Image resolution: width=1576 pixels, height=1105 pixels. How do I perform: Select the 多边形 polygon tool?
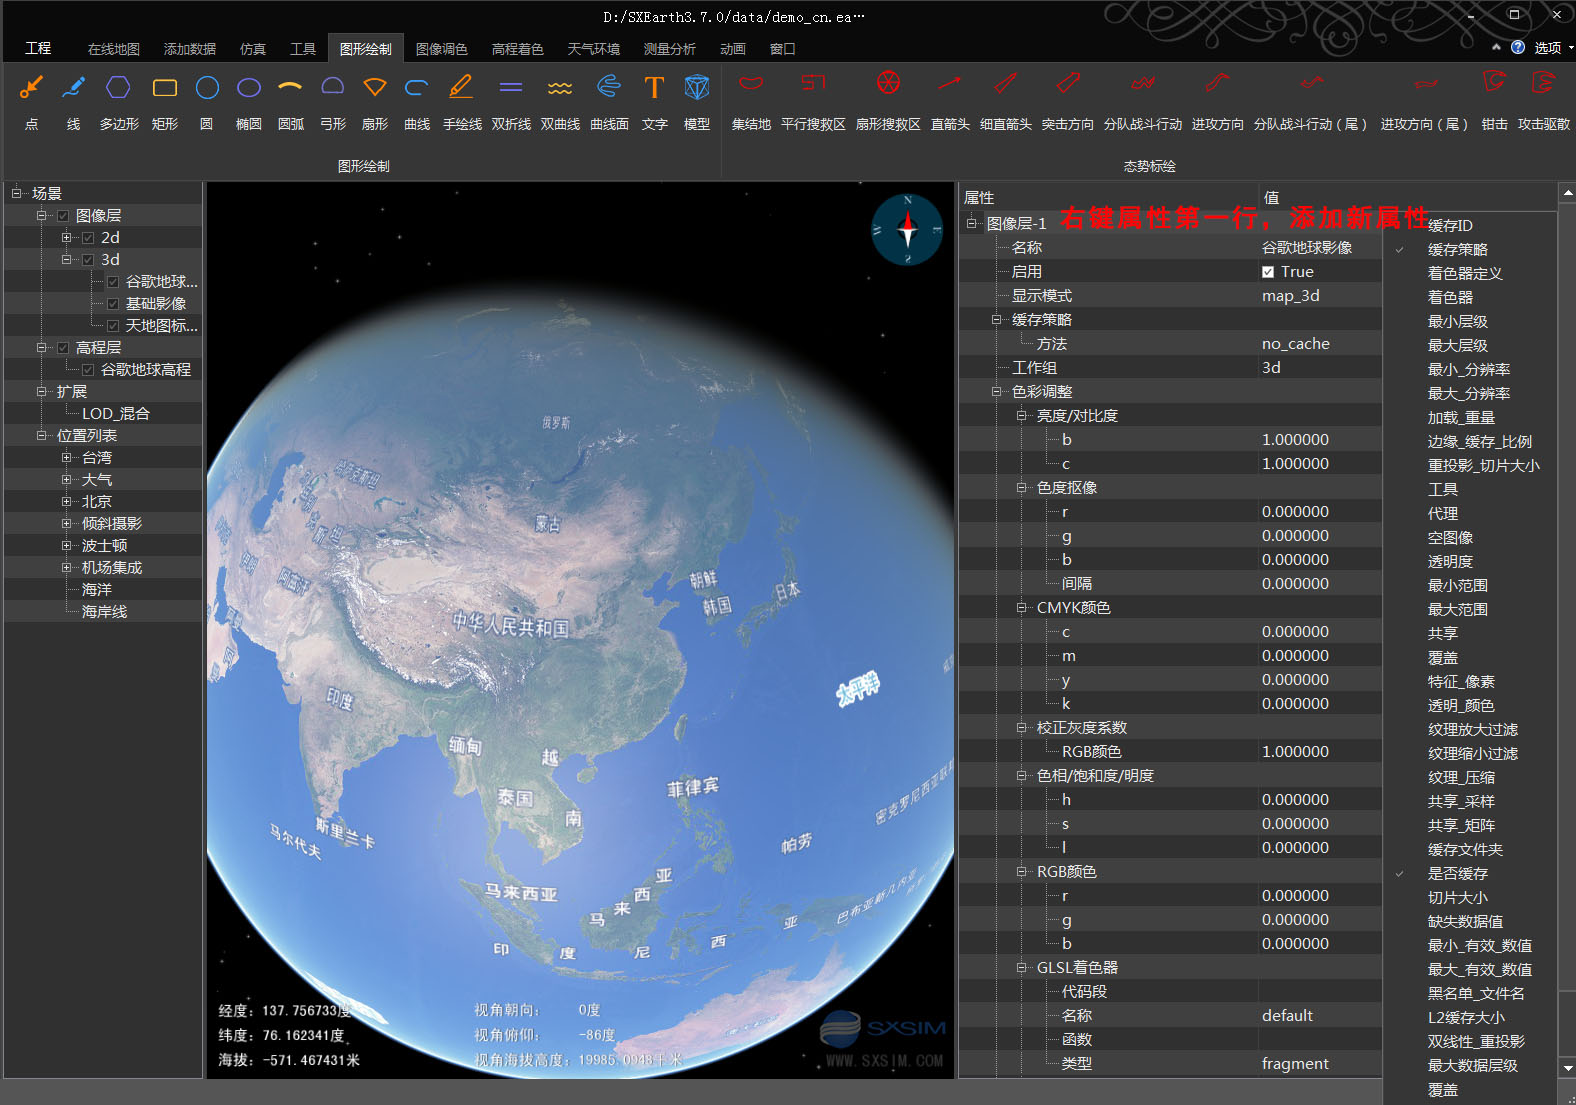click(119, 102)
